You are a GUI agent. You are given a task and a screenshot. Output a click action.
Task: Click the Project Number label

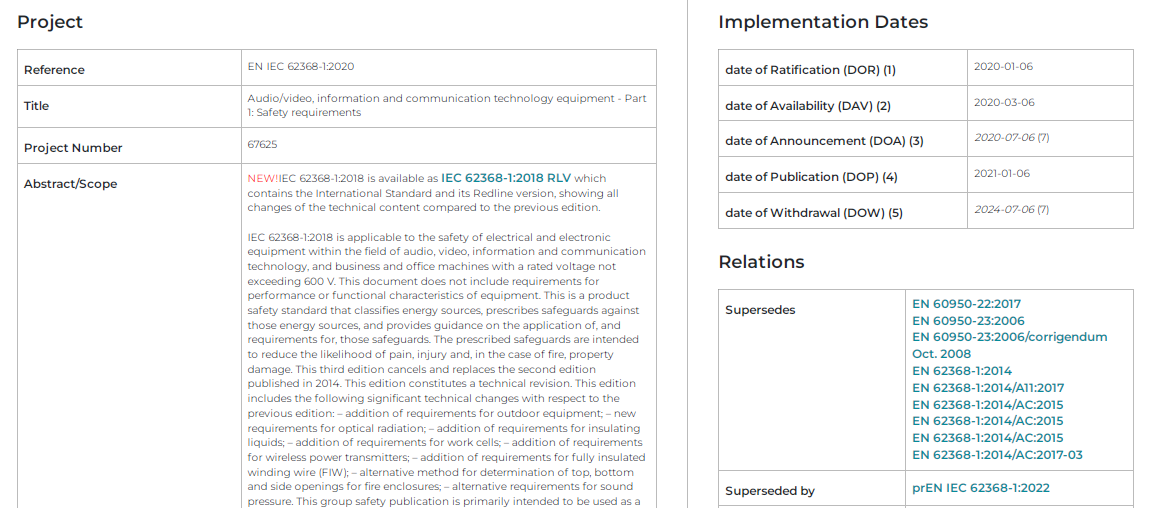tap(73, 148)
